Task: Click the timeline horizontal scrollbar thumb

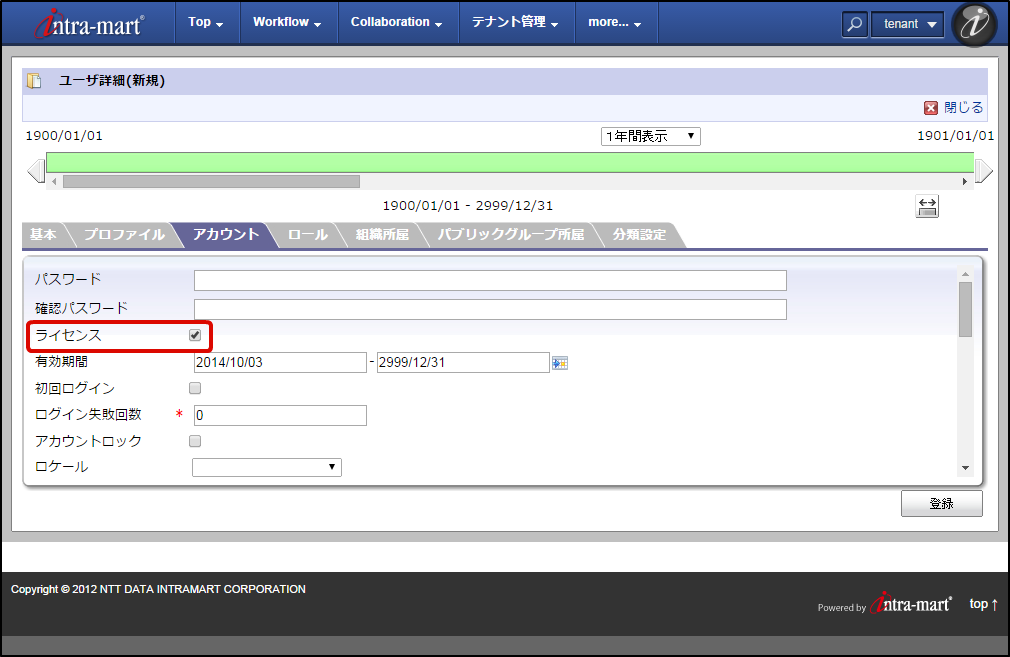Action: coord(211,182)
